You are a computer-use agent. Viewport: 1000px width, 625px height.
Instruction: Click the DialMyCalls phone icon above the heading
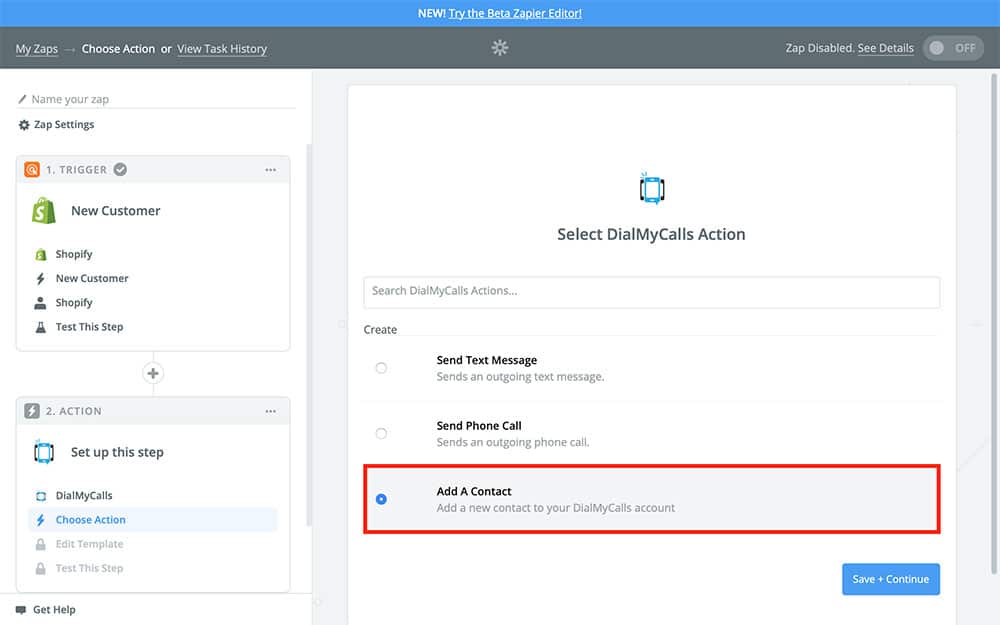click(x=651, y=189)
